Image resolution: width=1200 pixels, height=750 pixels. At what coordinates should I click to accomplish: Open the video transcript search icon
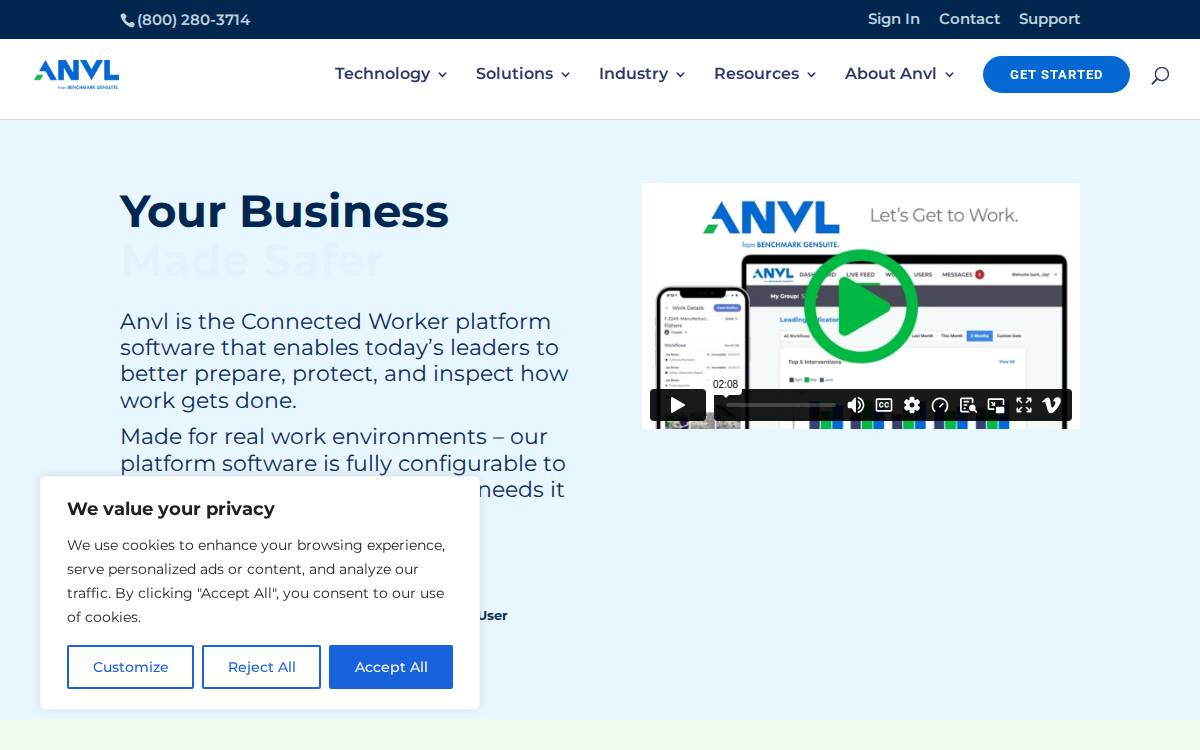(968, 405)
